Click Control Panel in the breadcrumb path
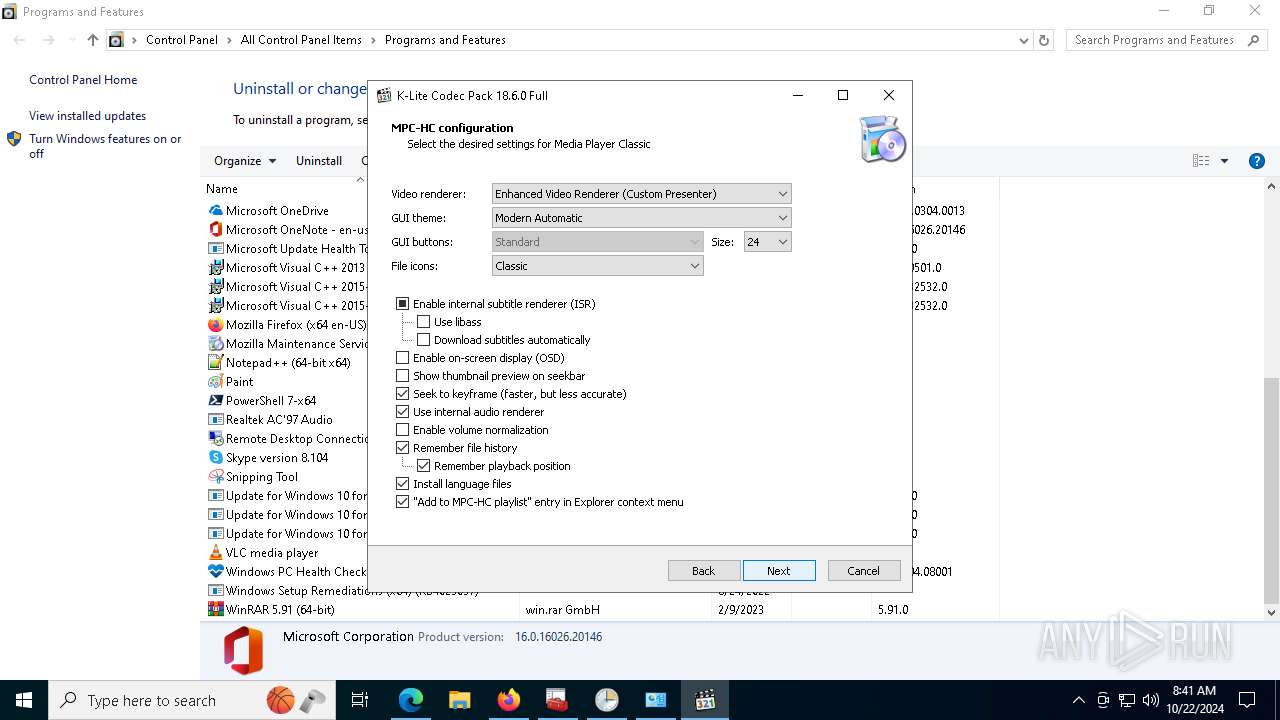Image resolution: width=1280 pixels, height=720 pixels. pos(182,40)
